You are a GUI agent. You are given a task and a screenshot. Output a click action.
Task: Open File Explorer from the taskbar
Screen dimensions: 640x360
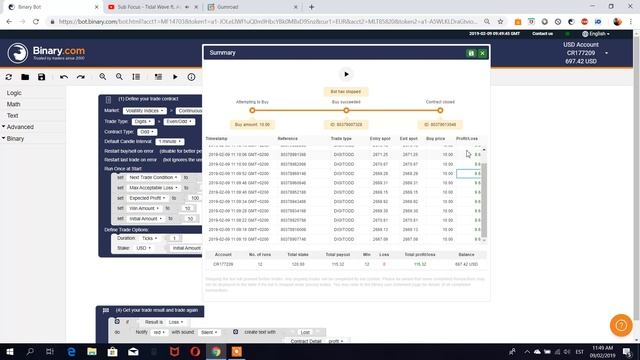tap(92, 351)
